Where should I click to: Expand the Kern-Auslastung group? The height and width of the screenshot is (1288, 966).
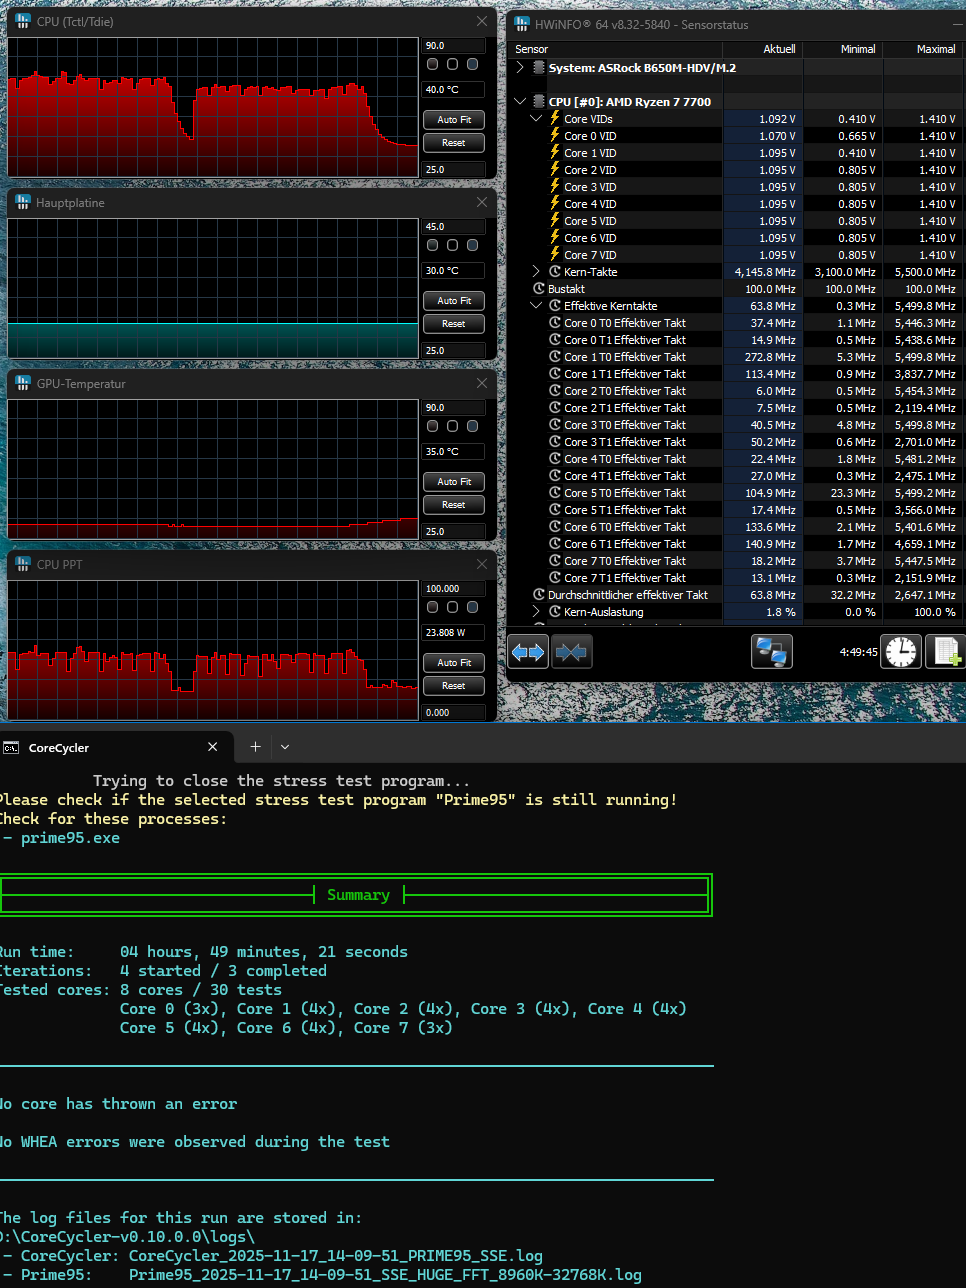[x=536, y=611]
